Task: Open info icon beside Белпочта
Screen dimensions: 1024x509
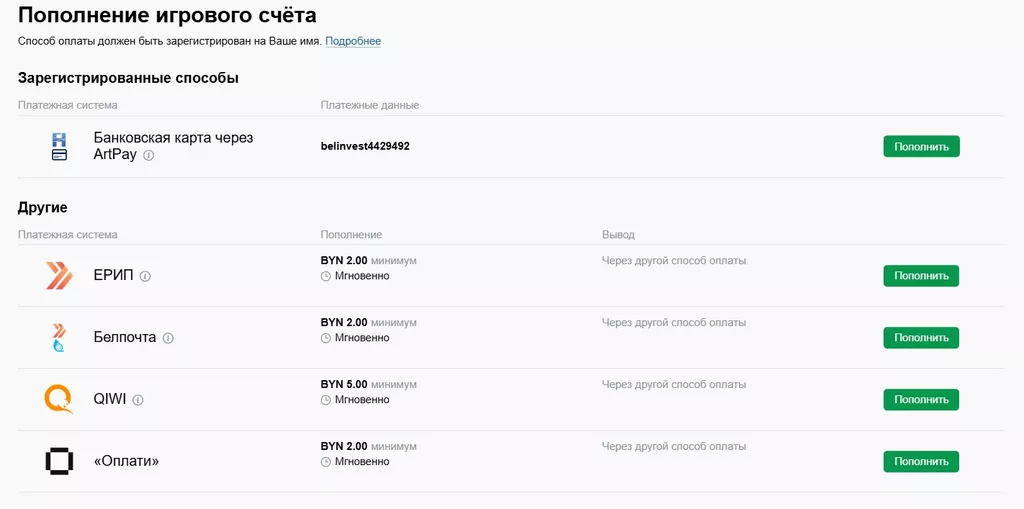Action: point(168,338)
